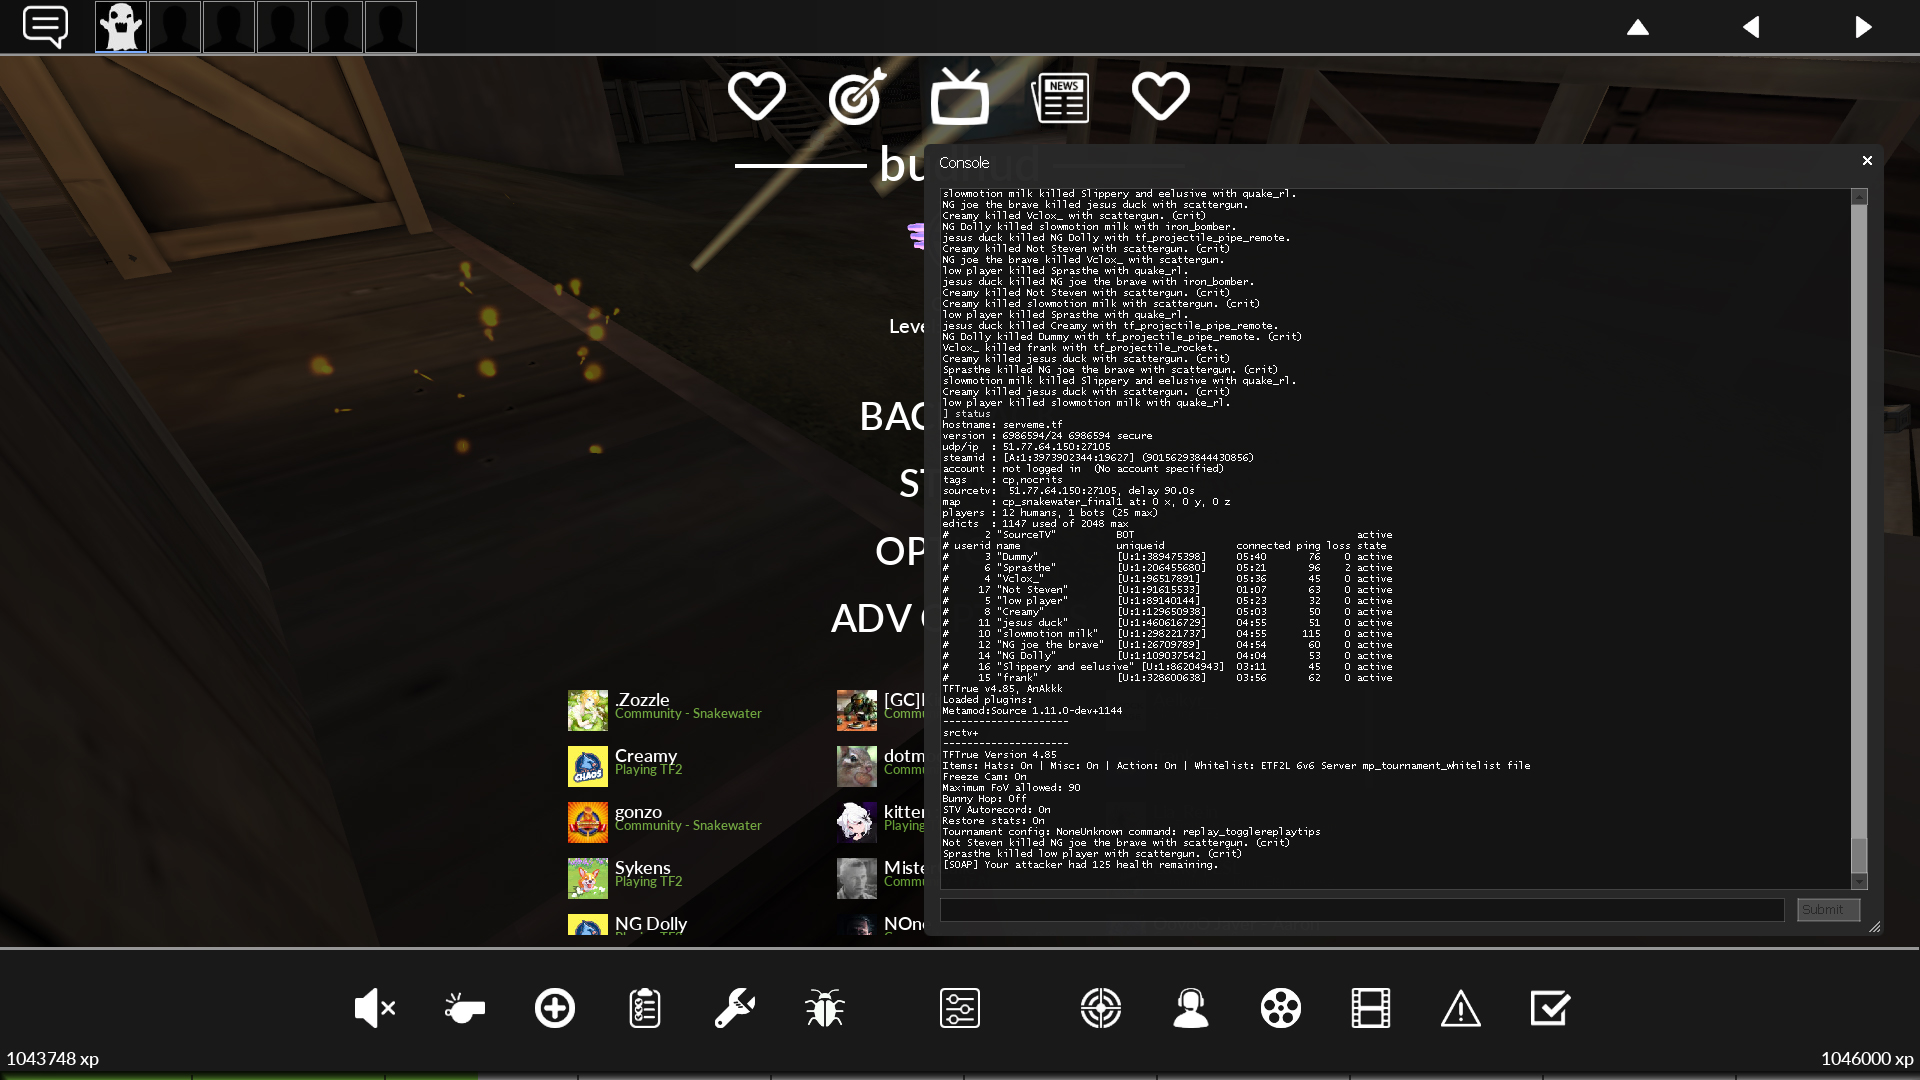Open the film strip icon
Screen dimensions: 1920x1080
point(1371,1008)
